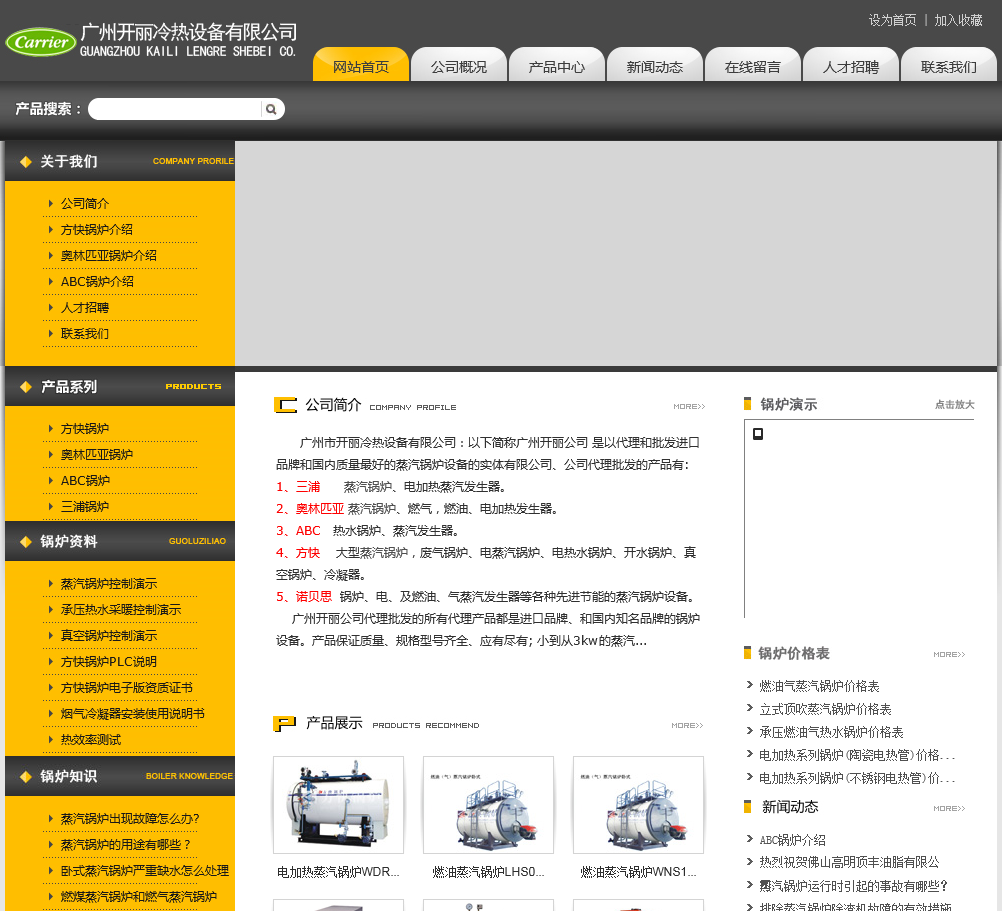1002x911 pixels.
Task: Click the 电加热蒸汽锅炉WDR... caption
Action: (338, 872)
